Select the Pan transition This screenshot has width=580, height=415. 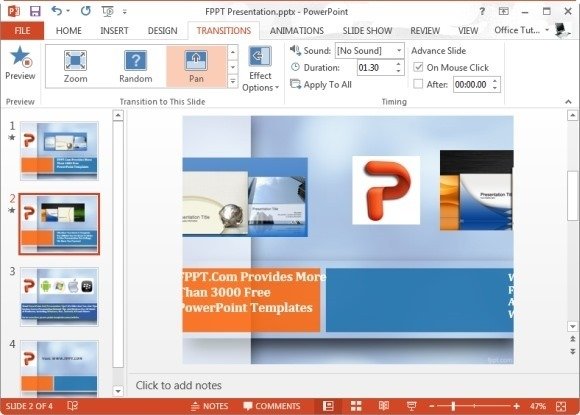click(196, 67)
